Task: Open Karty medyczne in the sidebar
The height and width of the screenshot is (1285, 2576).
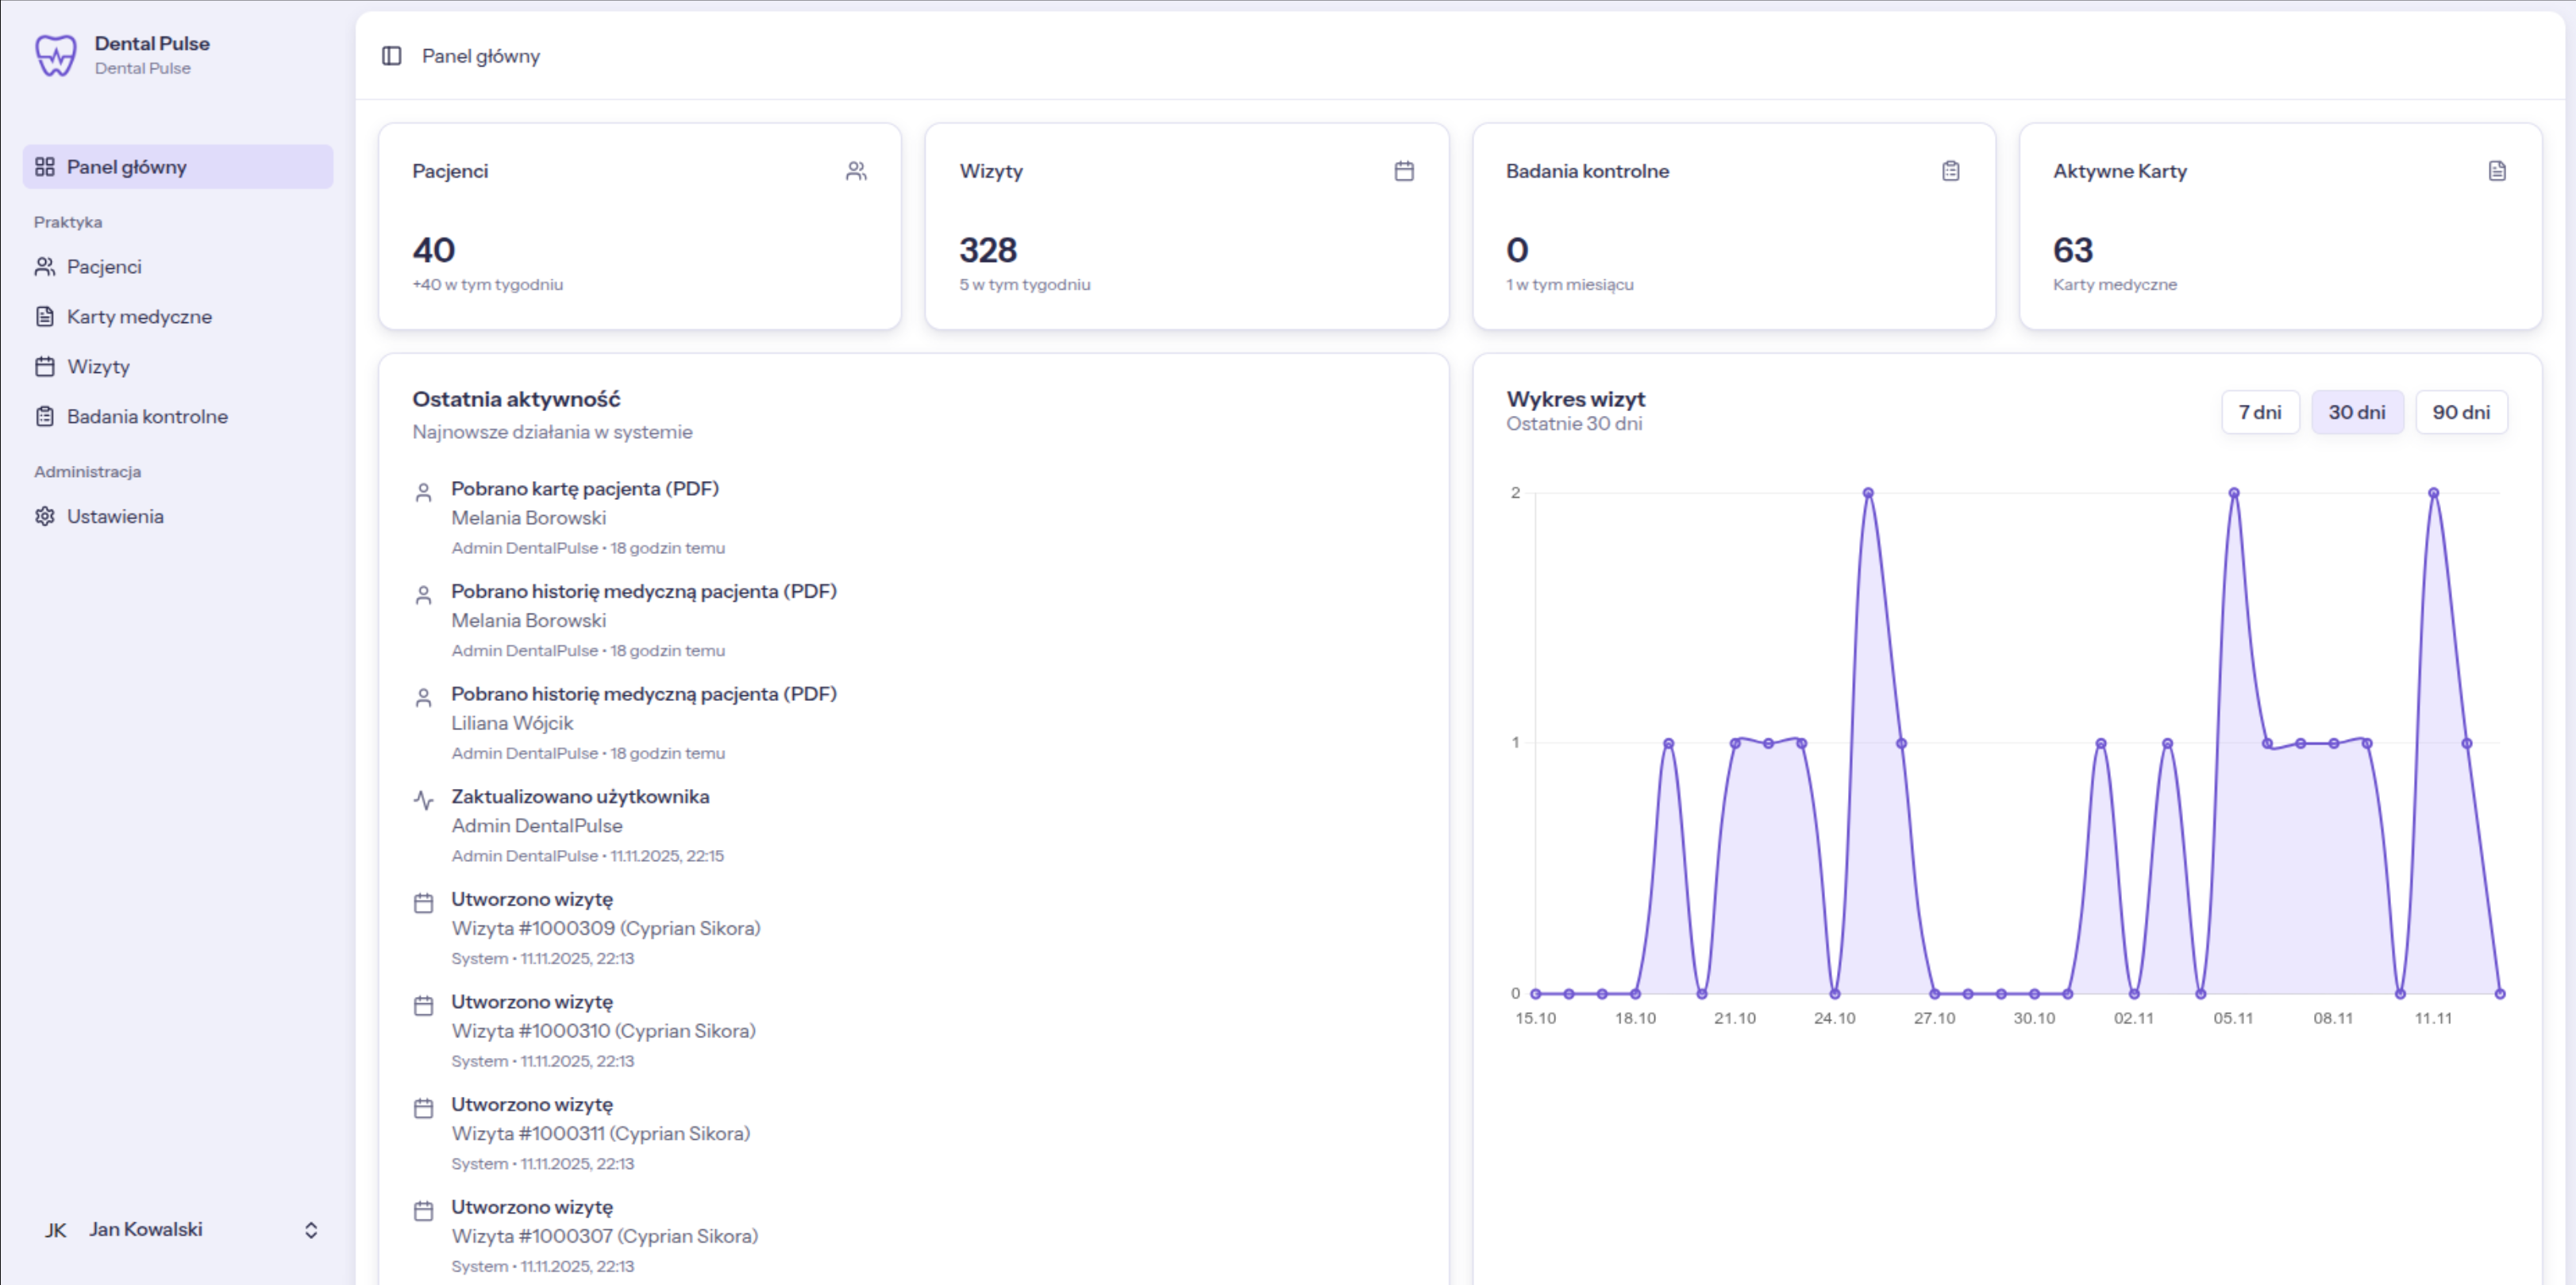Action: tap(139, 317)
